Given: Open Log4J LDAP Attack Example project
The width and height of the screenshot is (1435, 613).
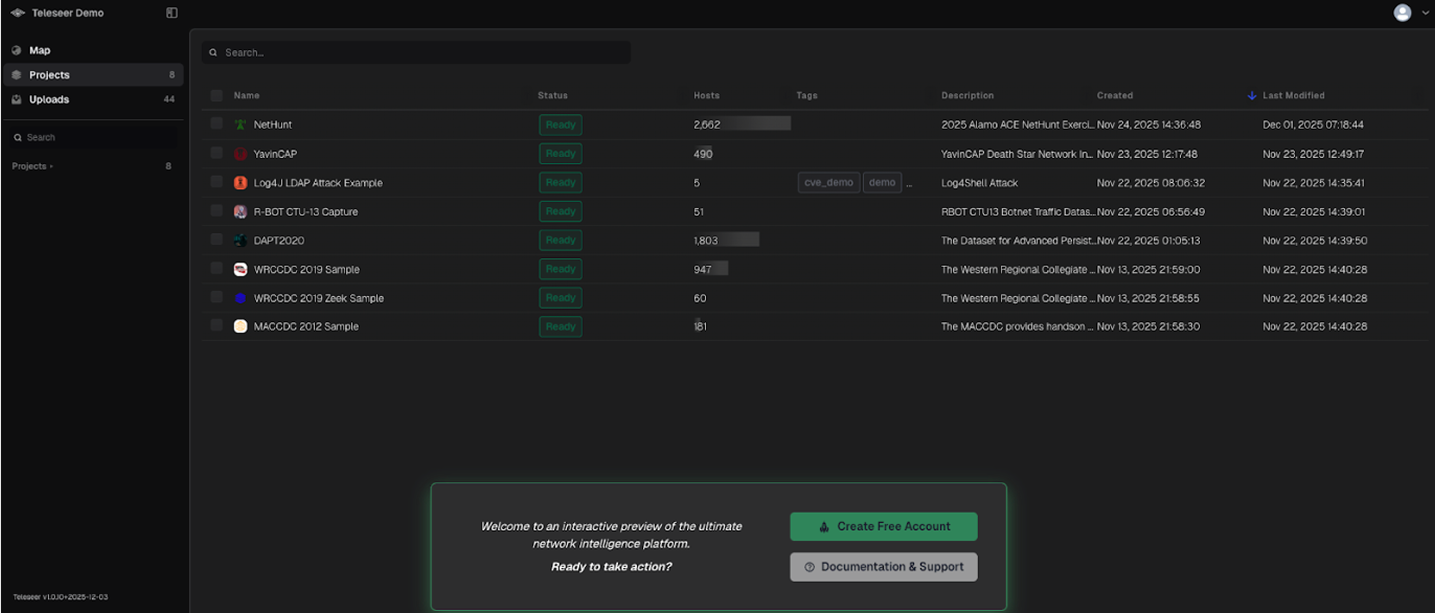Looking at the screenshot, I should tap(318, 183).
